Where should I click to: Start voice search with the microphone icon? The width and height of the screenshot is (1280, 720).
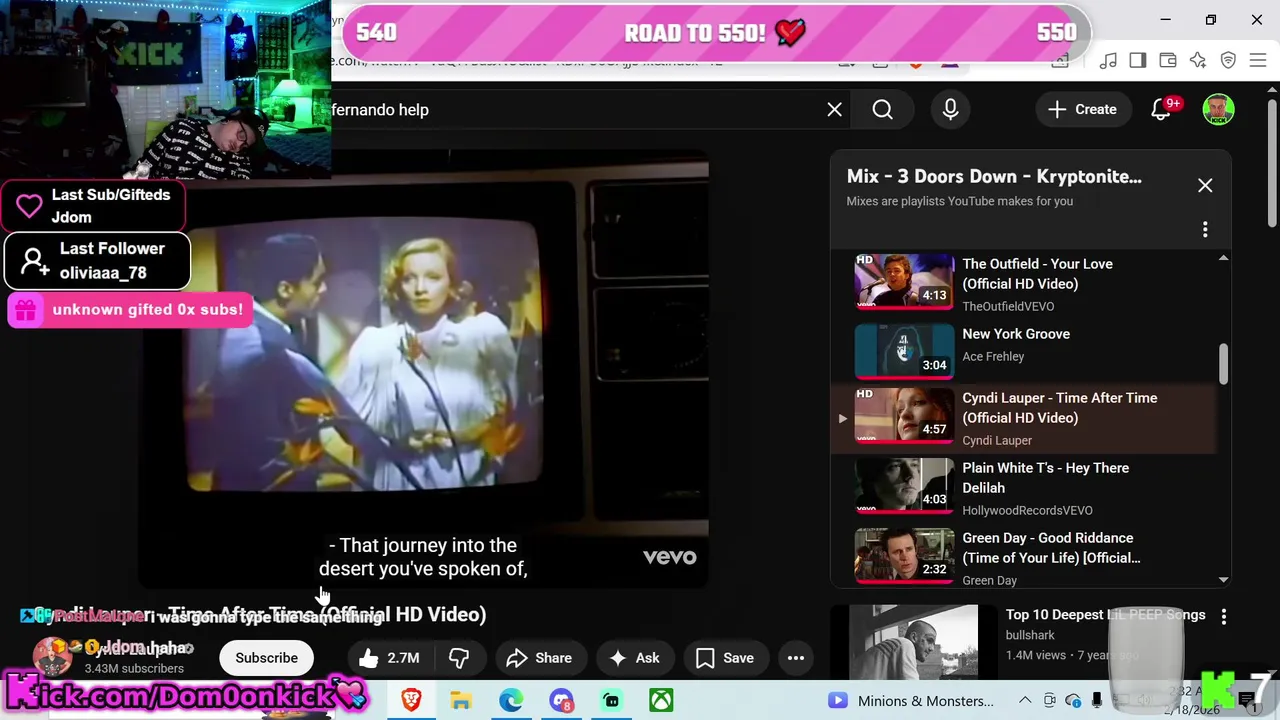tap(950, 110)
